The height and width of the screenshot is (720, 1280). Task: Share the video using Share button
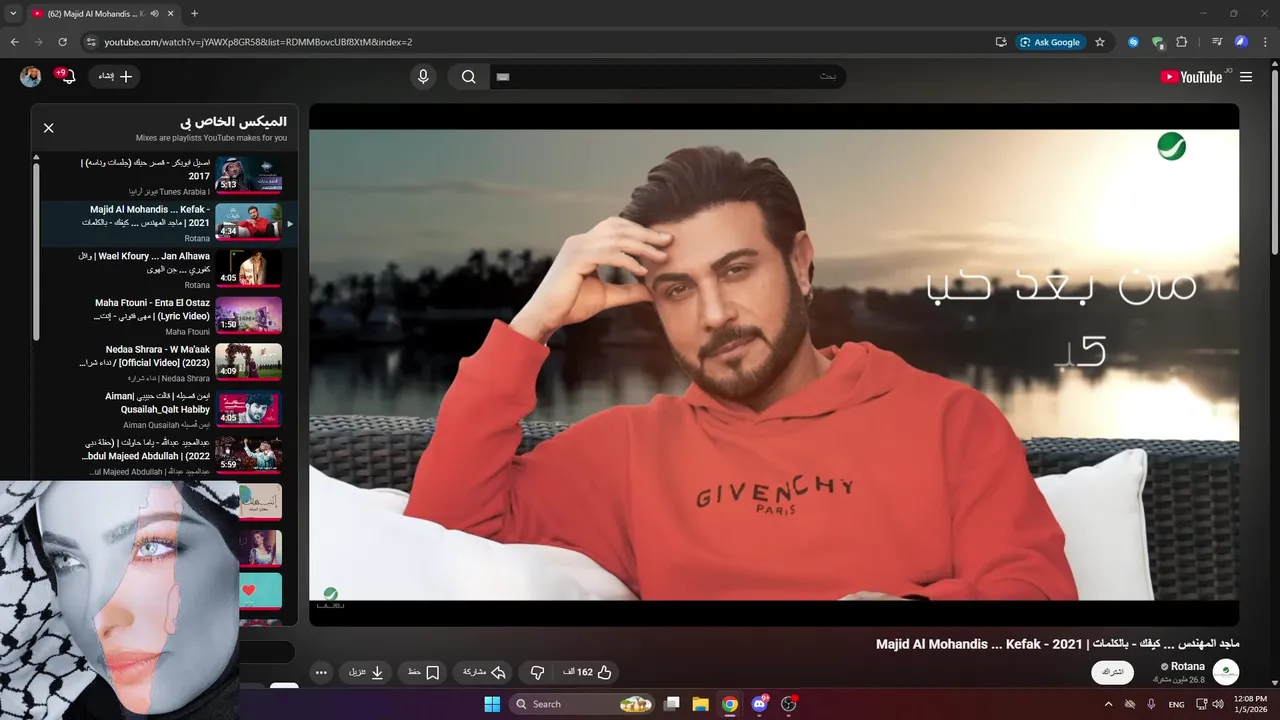click(x=484, y=673)
